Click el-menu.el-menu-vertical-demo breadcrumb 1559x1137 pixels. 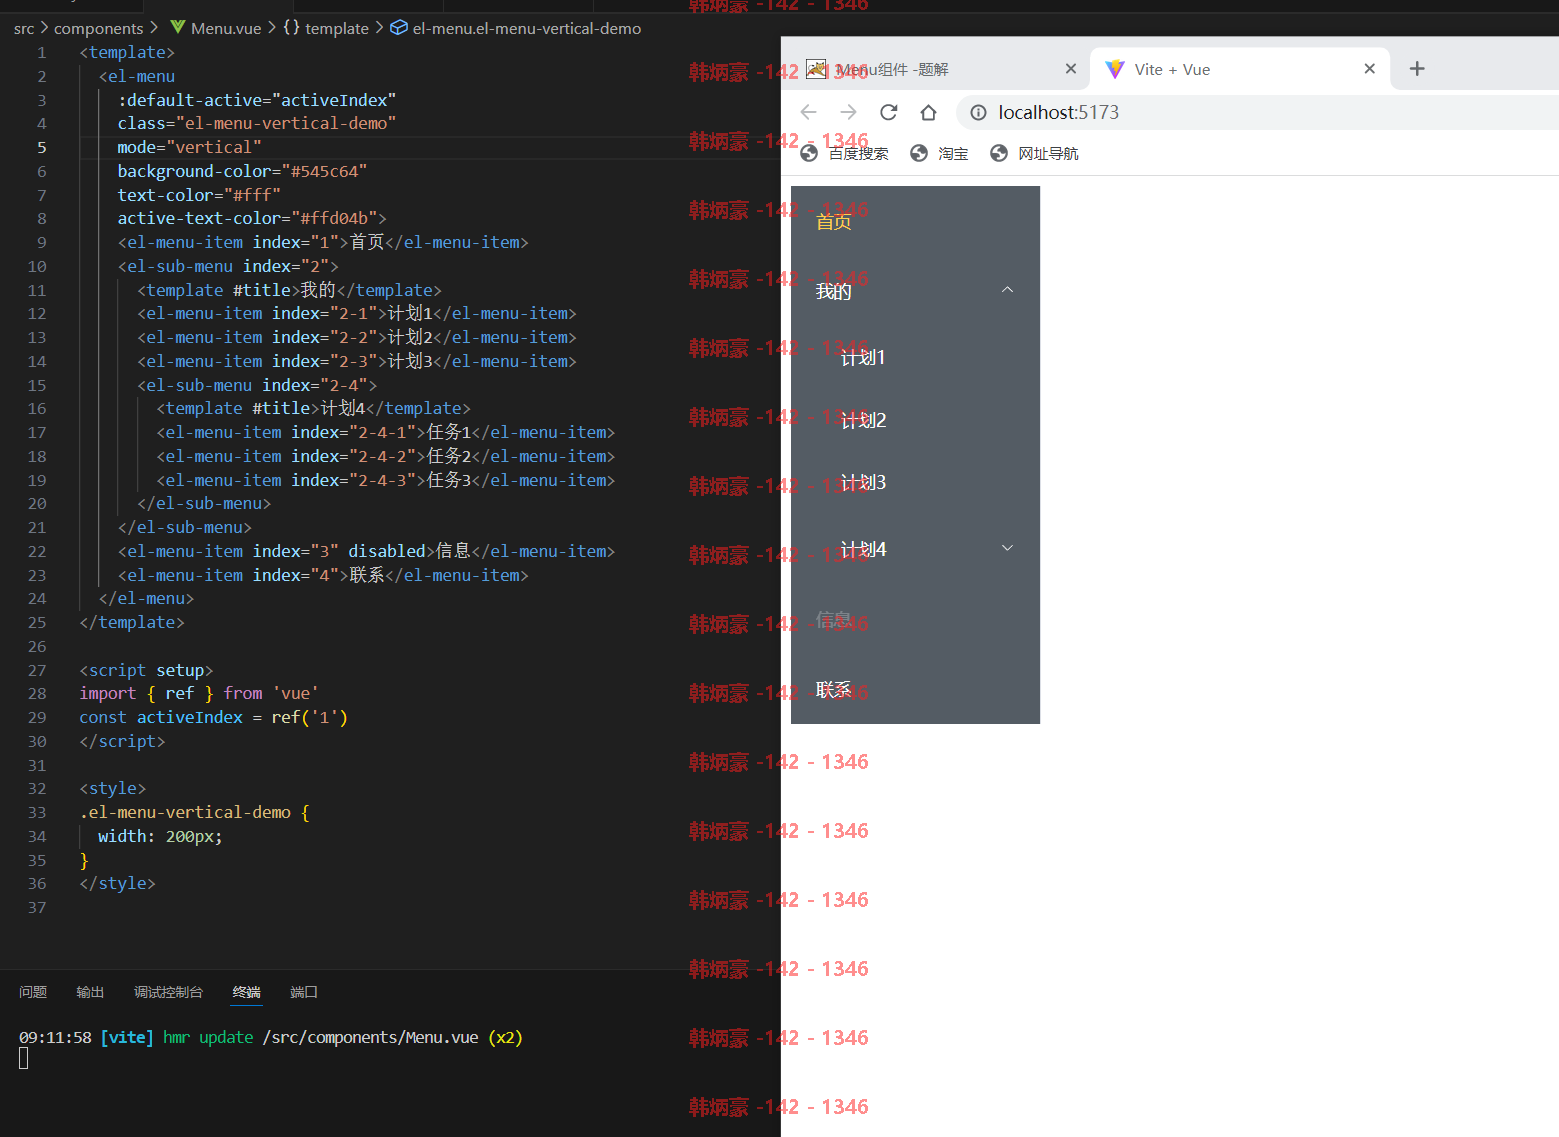tap(527, 28)
